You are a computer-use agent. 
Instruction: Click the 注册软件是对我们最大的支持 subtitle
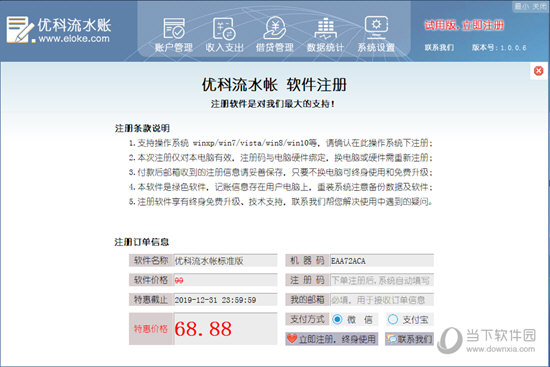273,104
